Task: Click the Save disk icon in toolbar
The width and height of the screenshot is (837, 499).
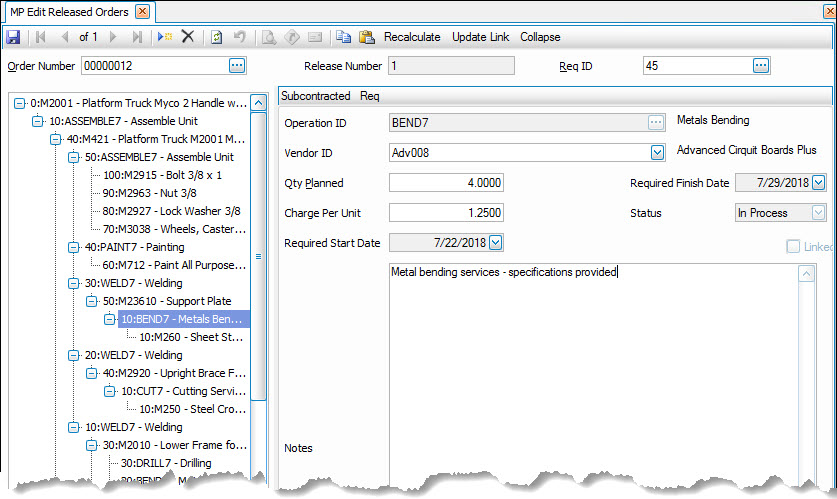Action: point(13,37)
